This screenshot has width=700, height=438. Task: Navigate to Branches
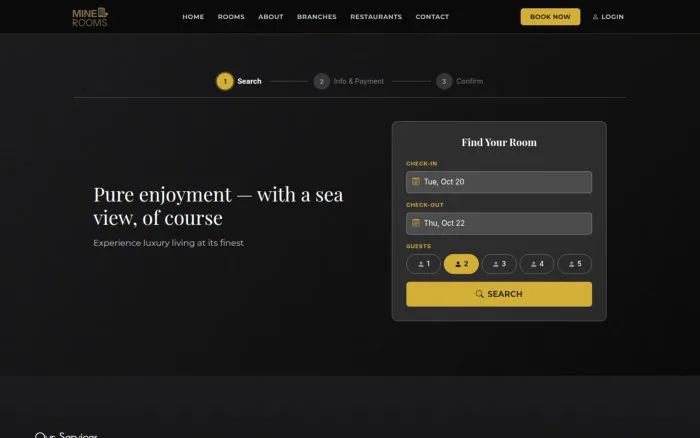click(317, 17)
